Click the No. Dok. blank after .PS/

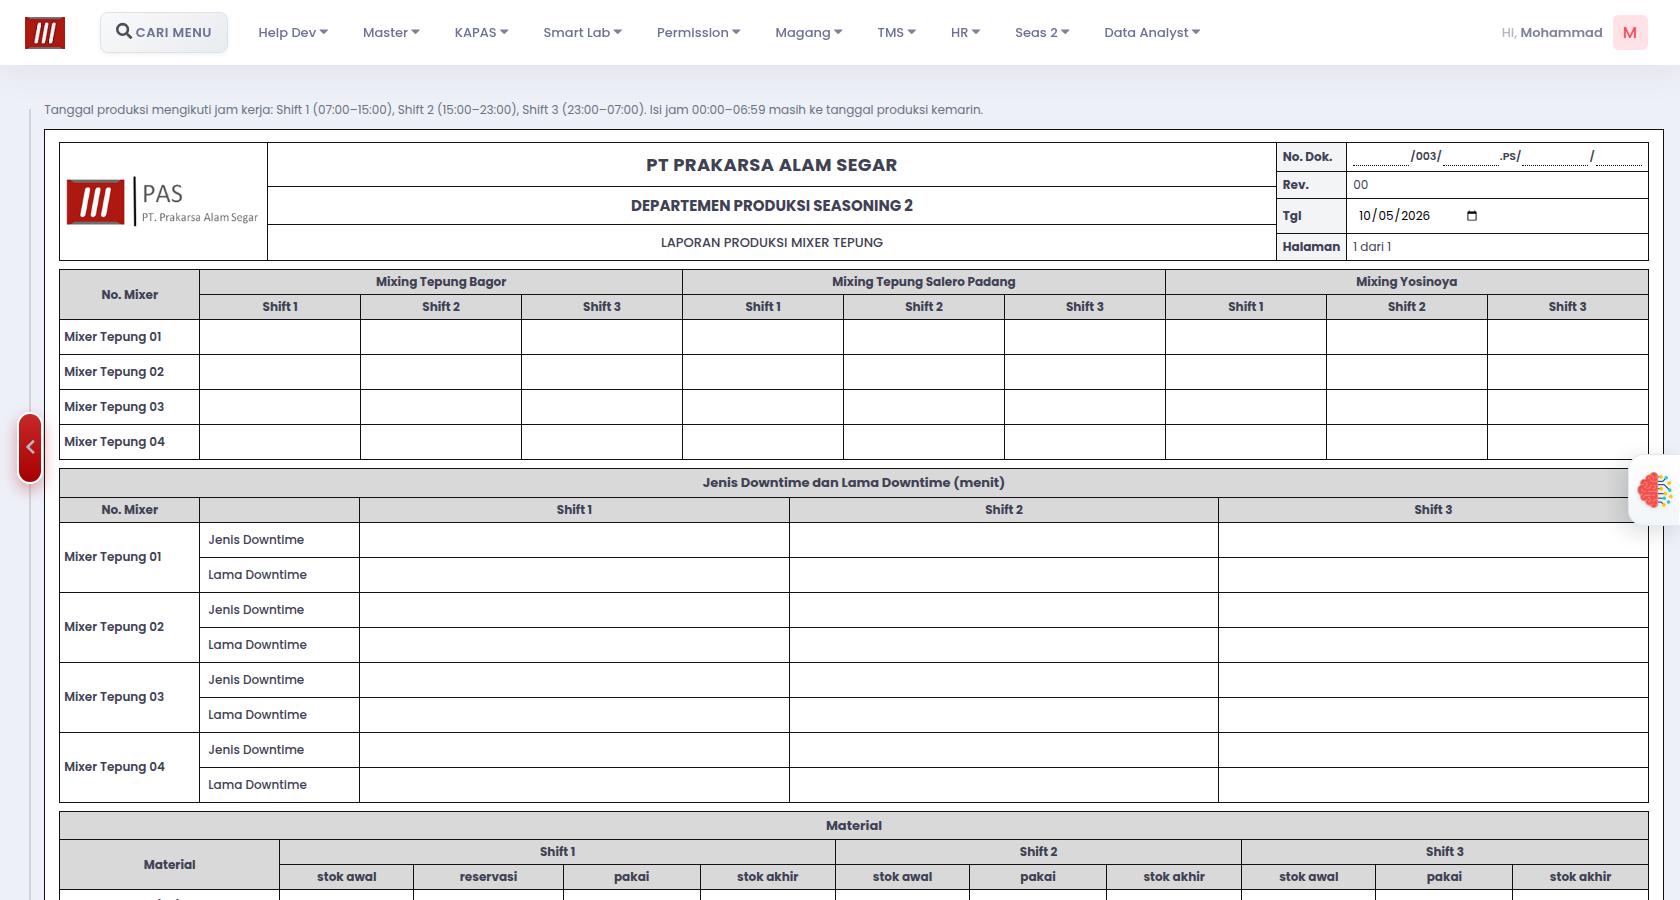1555,156
